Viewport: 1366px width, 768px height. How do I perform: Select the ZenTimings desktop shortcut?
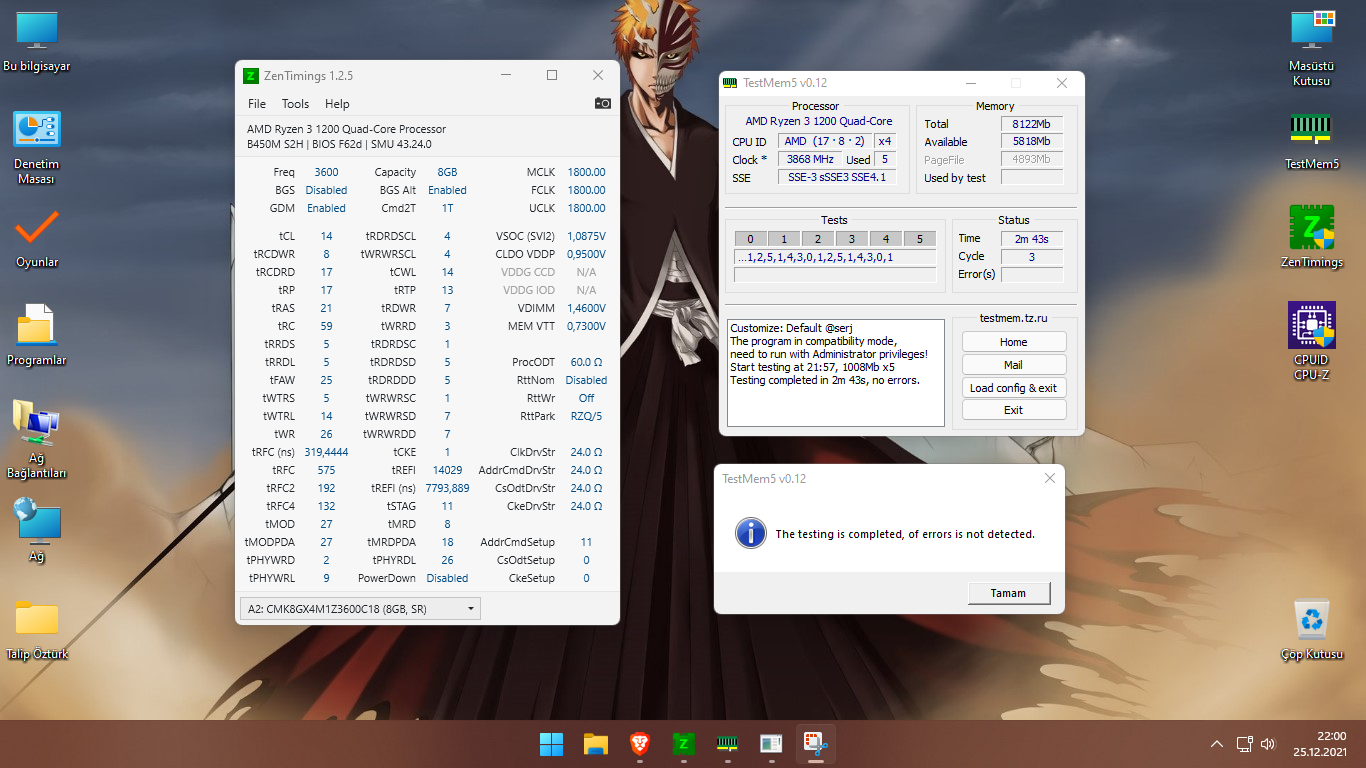(1312, 237)
